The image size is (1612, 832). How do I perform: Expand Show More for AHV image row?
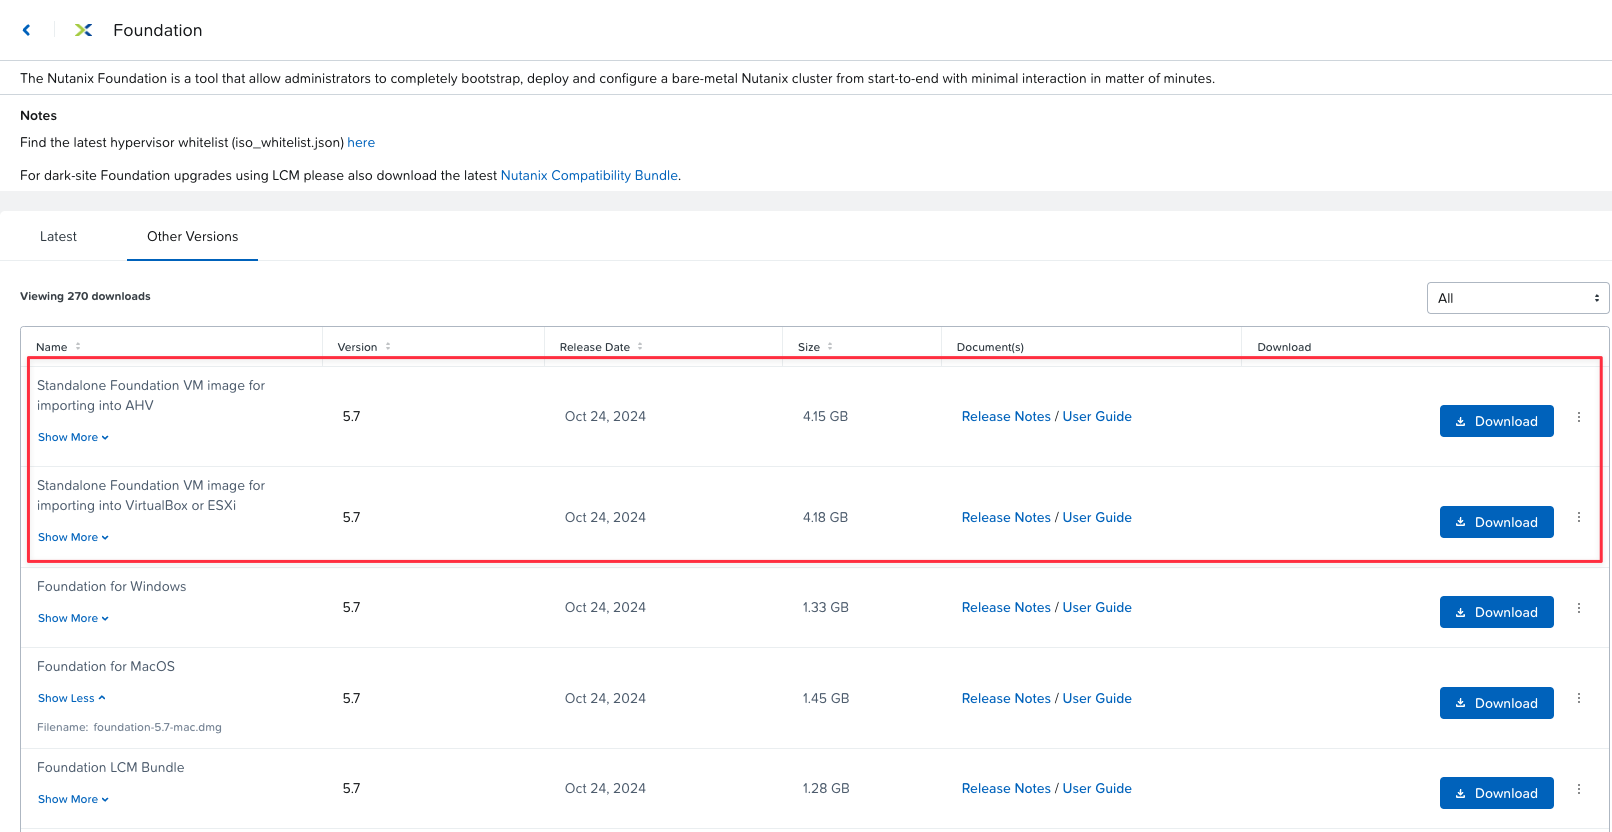[x=73, y=437]
